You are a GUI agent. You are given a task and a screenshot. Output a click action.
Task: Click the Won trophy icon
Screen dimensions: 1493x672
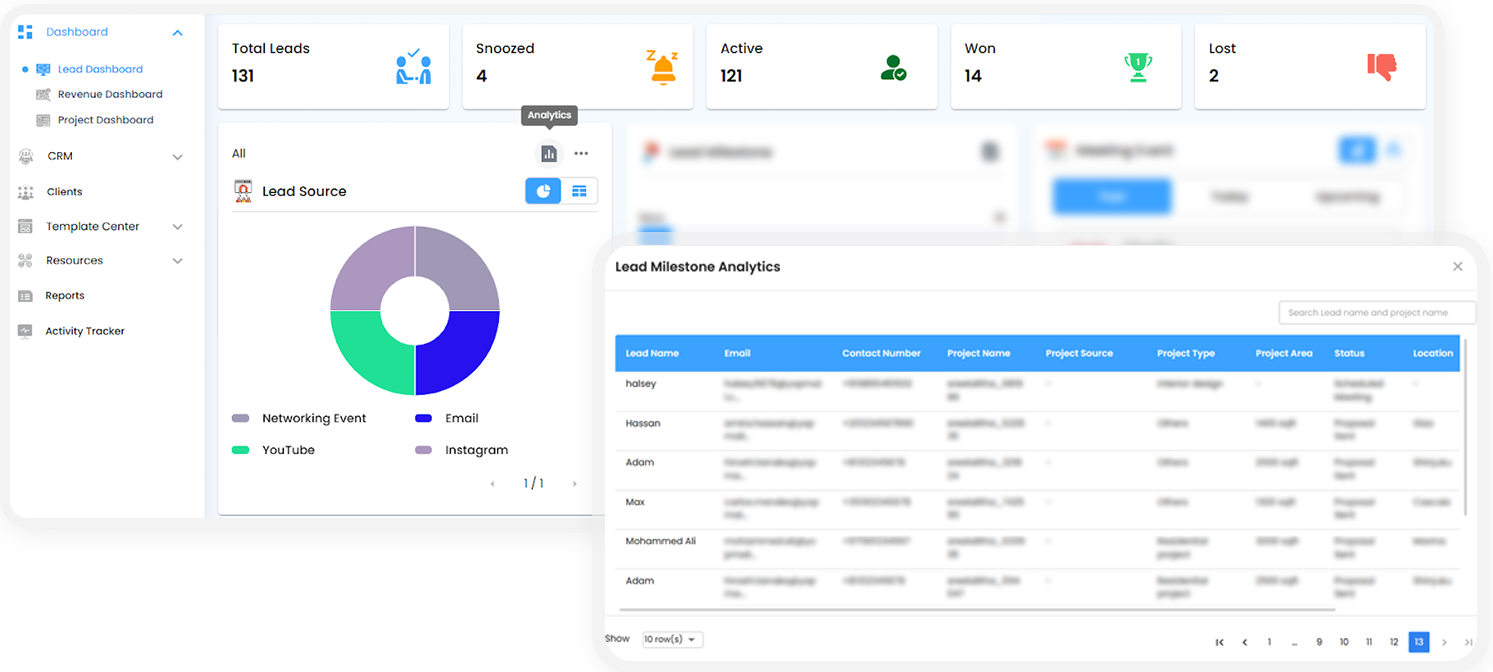coord(1138,67)
